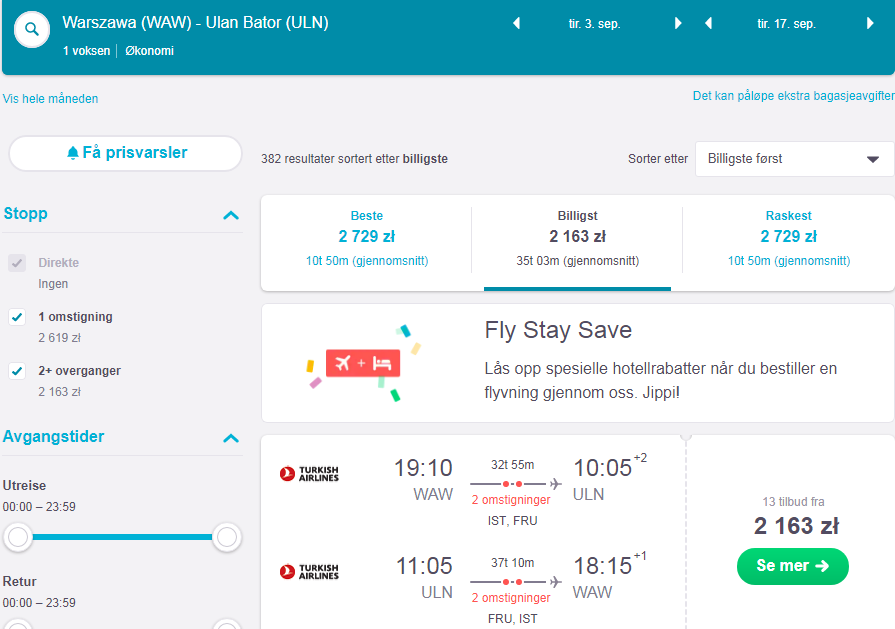The image size is (895, 629).
Task: Switch to the Beste tab
Action: tap(366, 238)
